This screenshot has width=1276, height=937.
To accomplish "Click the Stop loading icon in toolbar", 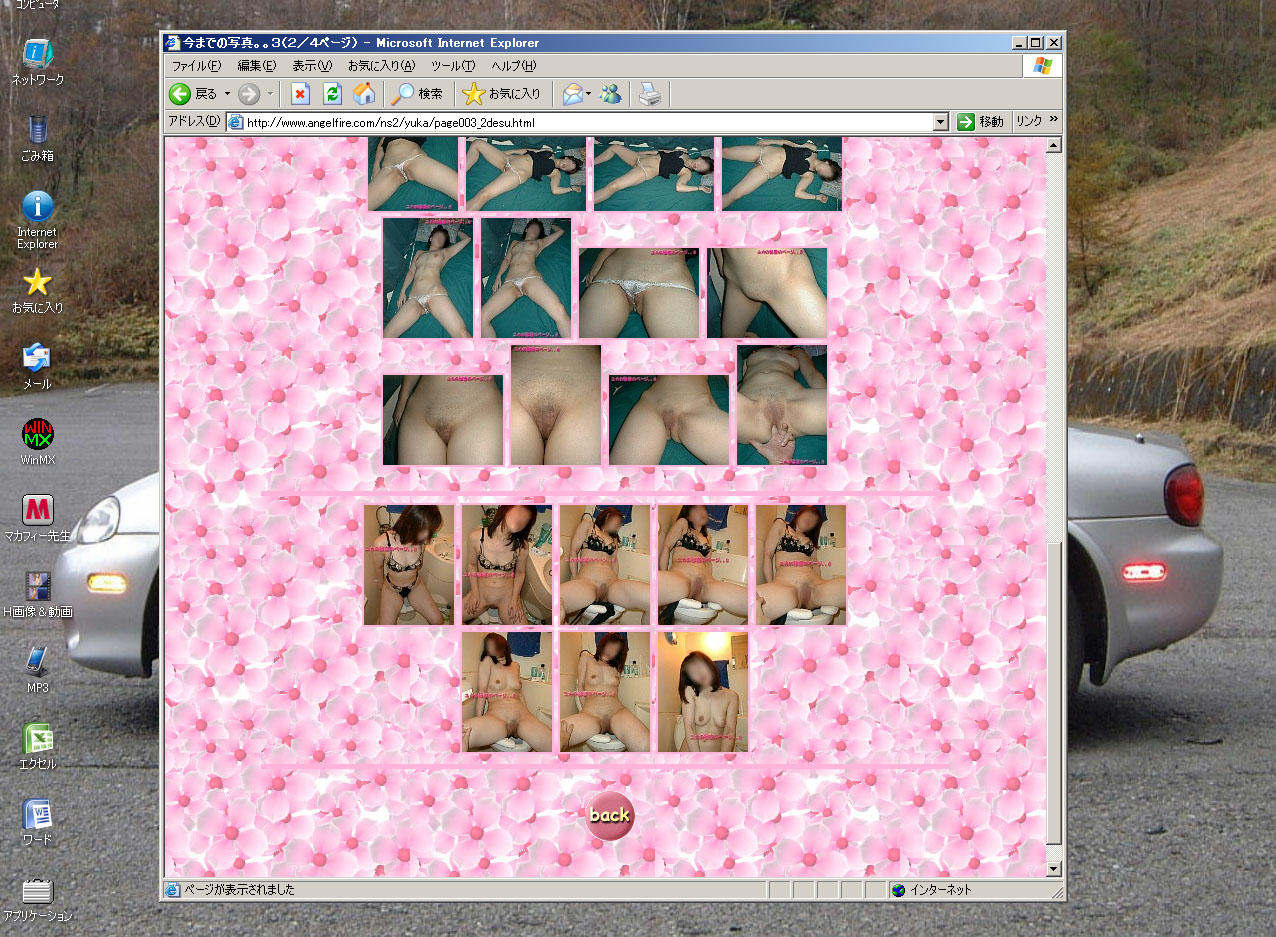I will pos(299,94).
